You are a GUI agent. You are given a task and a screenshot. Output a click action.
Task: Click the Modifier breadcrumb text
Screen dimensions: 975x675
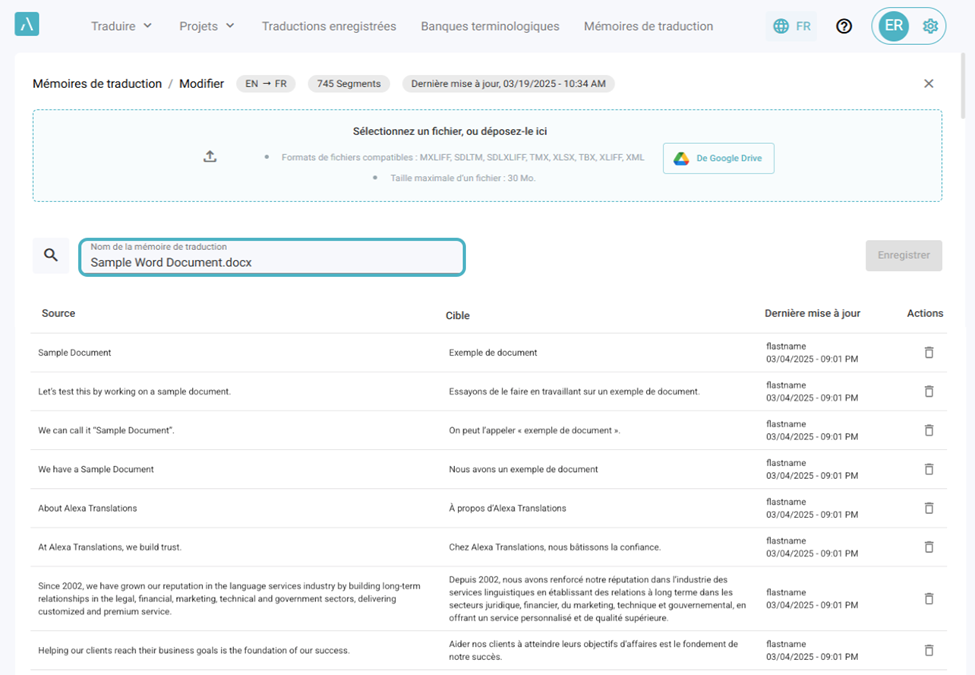tap(201, 83)
